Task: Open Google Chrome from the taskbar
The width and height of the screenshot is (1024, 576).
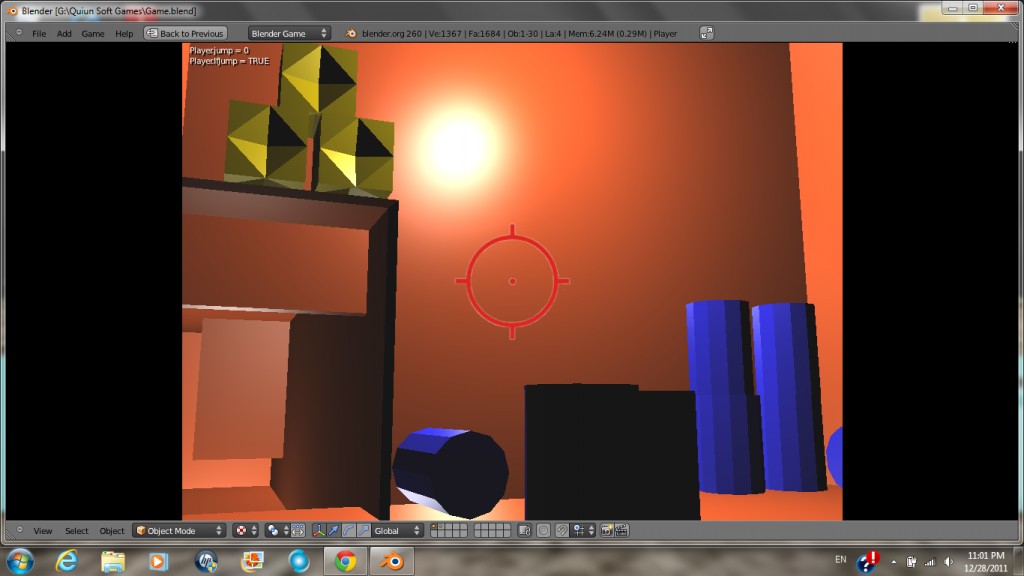Action: [x=345, y=561]
